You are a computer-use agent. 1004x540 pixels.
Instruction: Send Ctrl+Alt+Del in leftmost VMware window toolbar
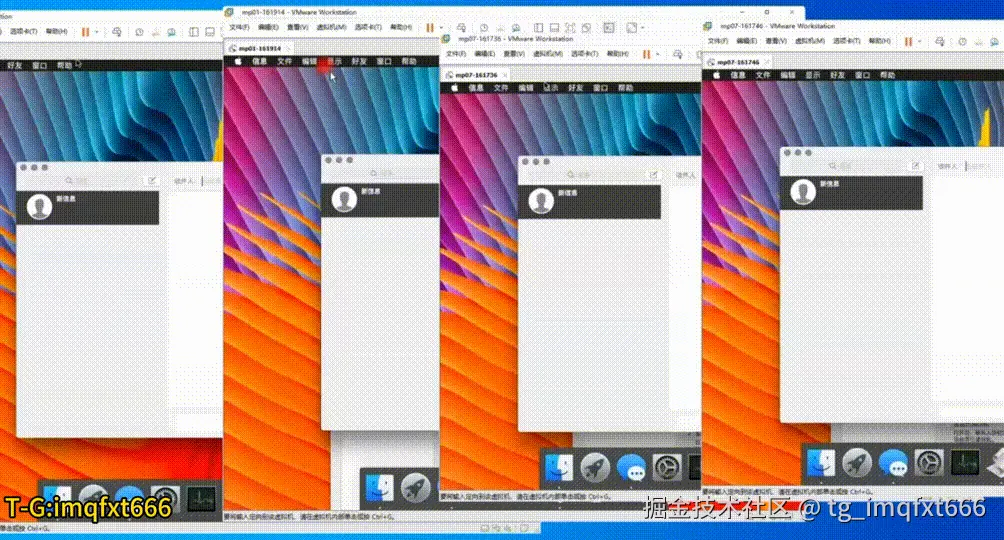117,31
